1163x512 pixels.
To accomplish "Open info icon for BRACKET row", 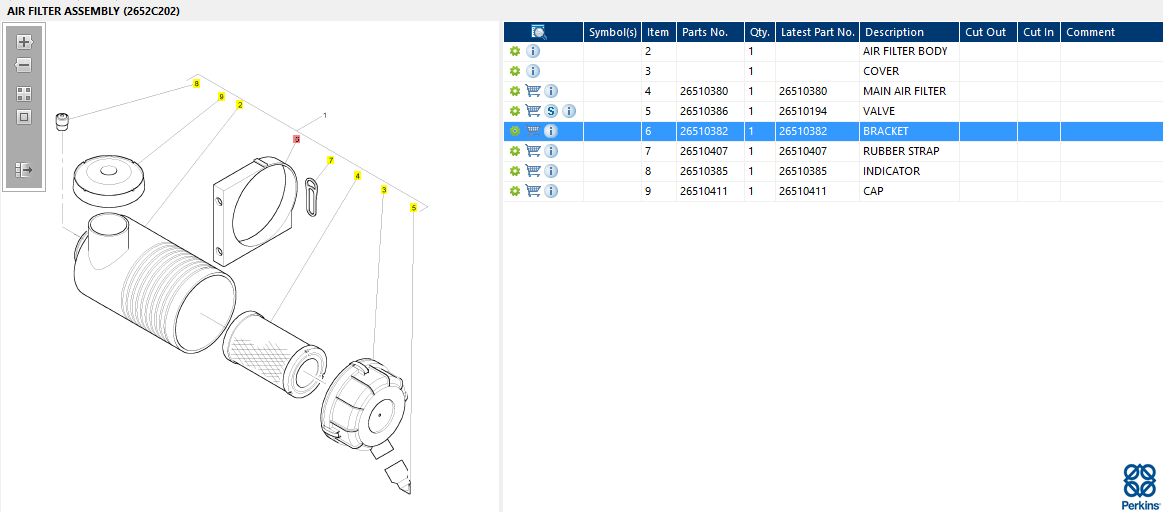I will 551,131.
